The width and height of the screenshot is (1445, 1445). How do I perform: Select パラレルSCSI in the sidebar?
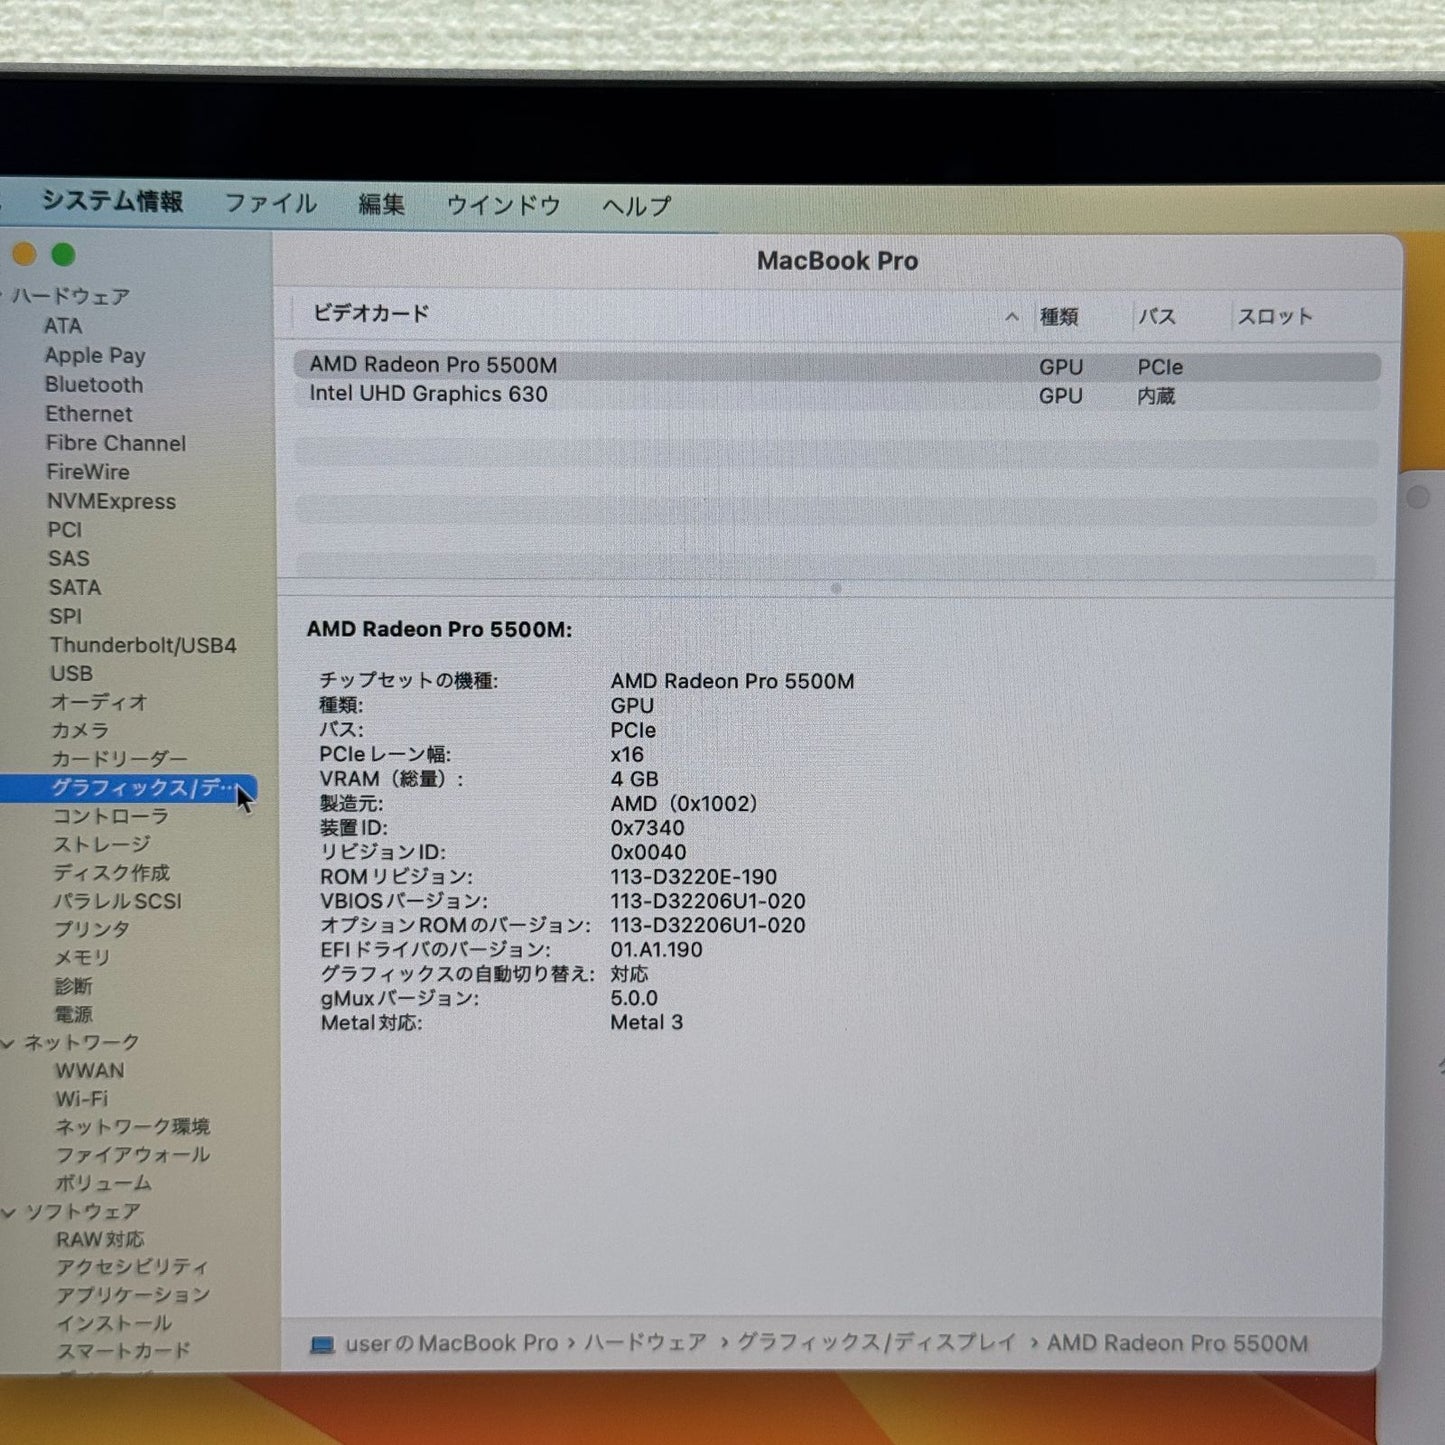coord(117,902)
